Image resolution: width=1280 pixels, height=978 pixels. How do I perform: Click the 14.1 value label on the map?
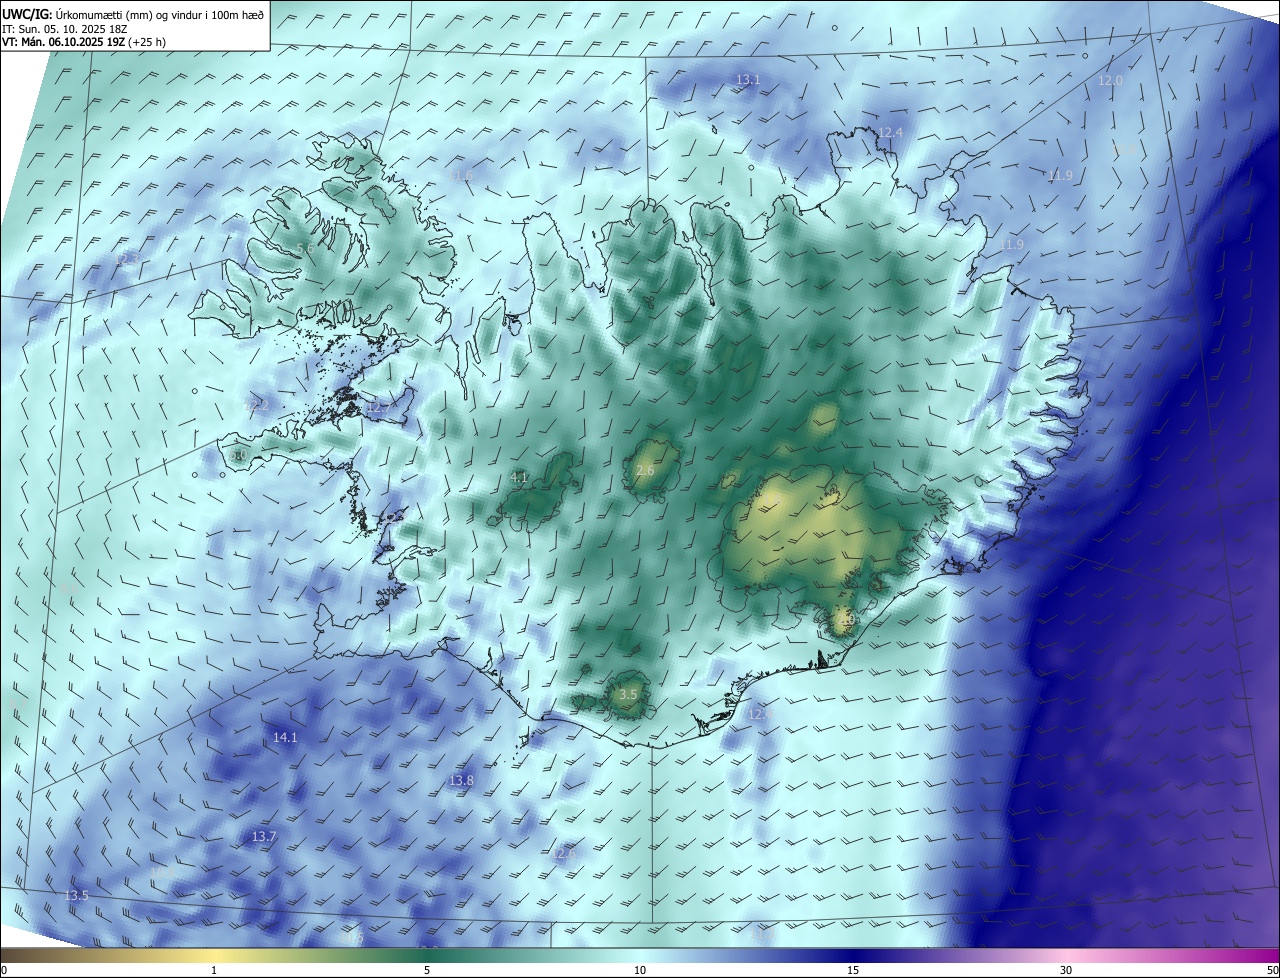click(285, 737)
